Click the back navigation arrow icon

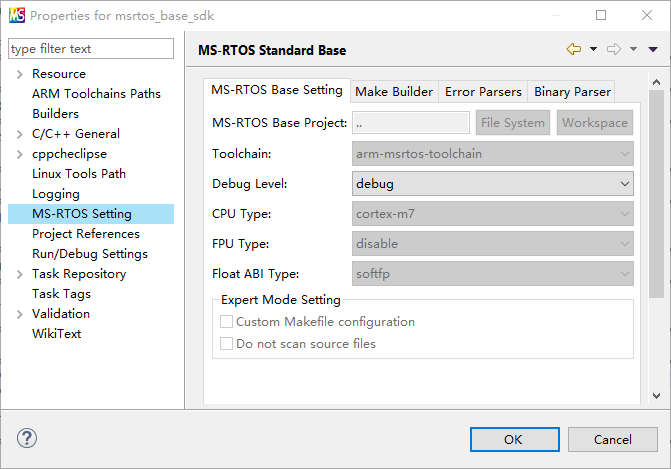574,49
